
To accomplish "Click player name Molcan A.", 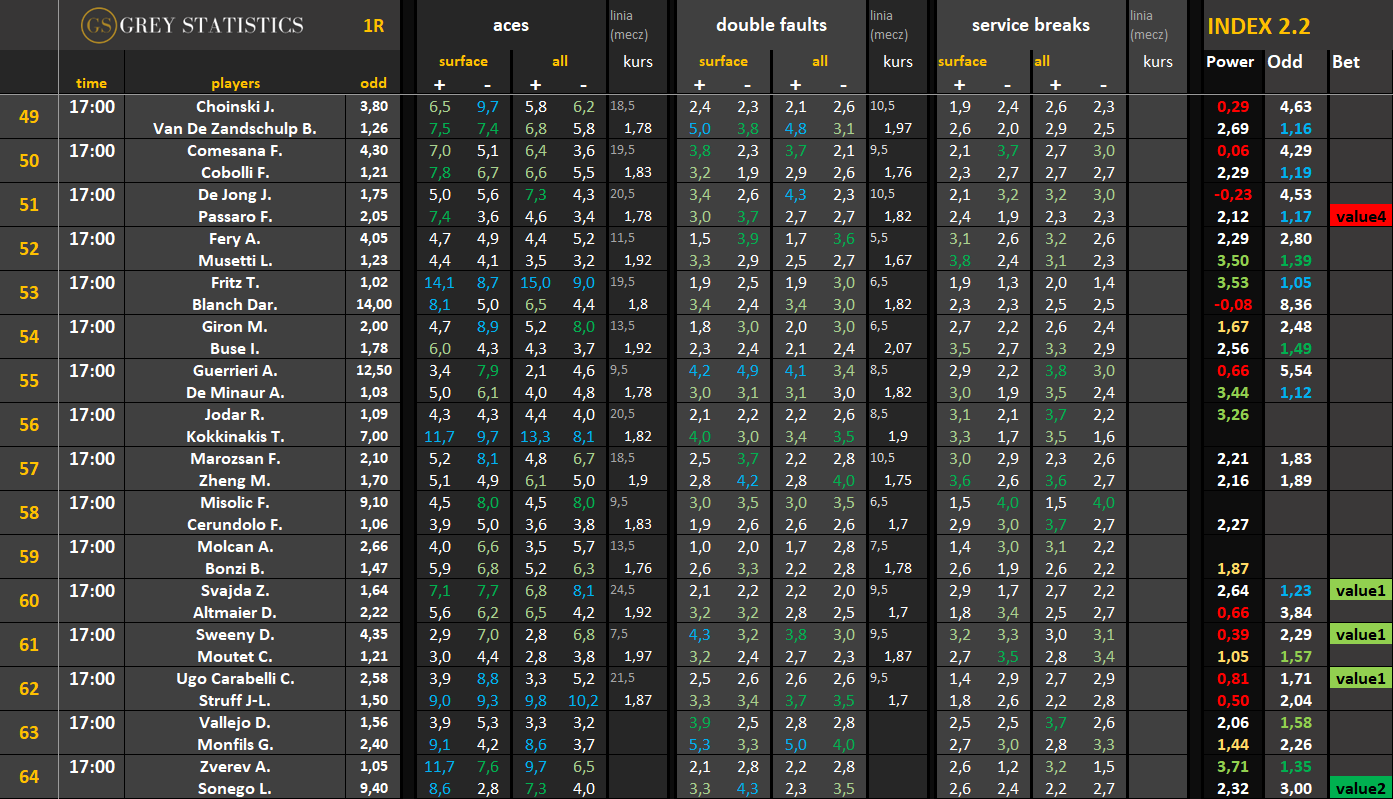I will coord(235,546).
